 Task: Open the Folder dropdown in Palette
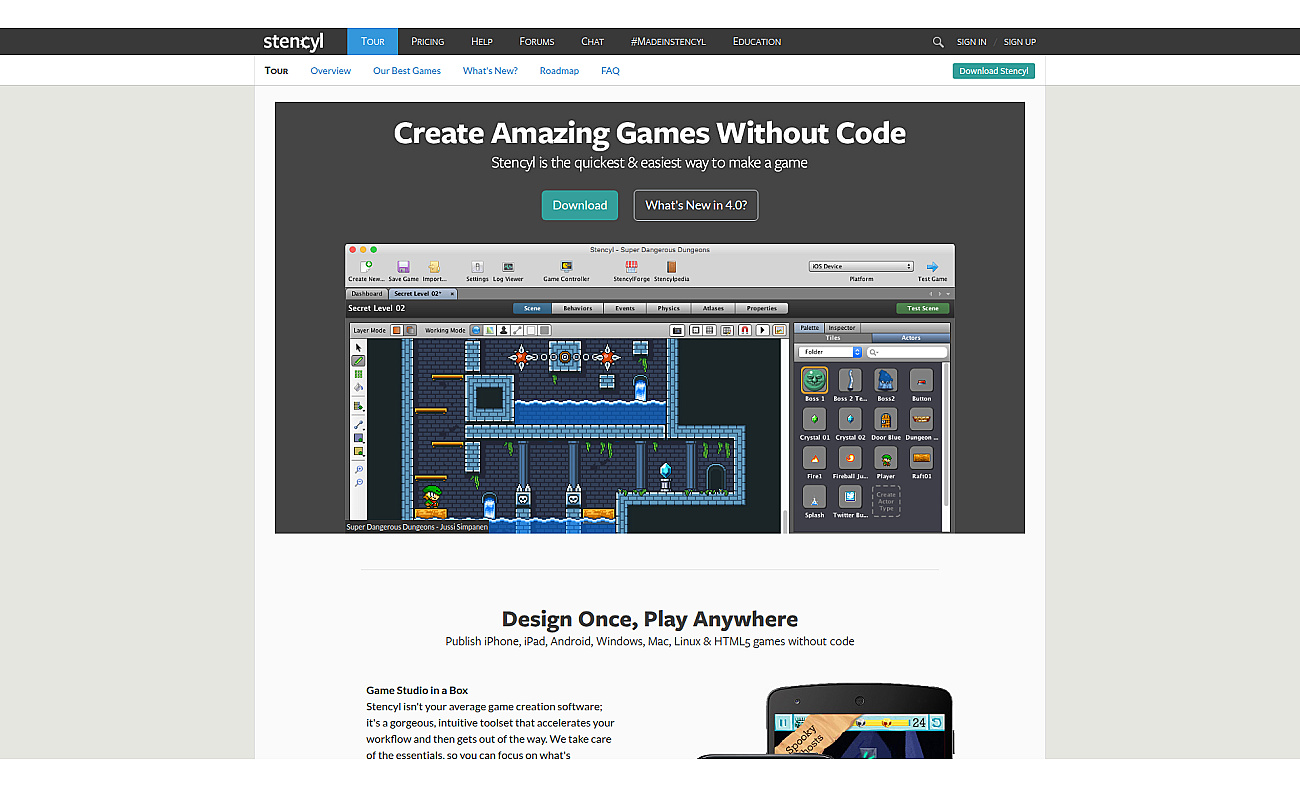[829, 352]
